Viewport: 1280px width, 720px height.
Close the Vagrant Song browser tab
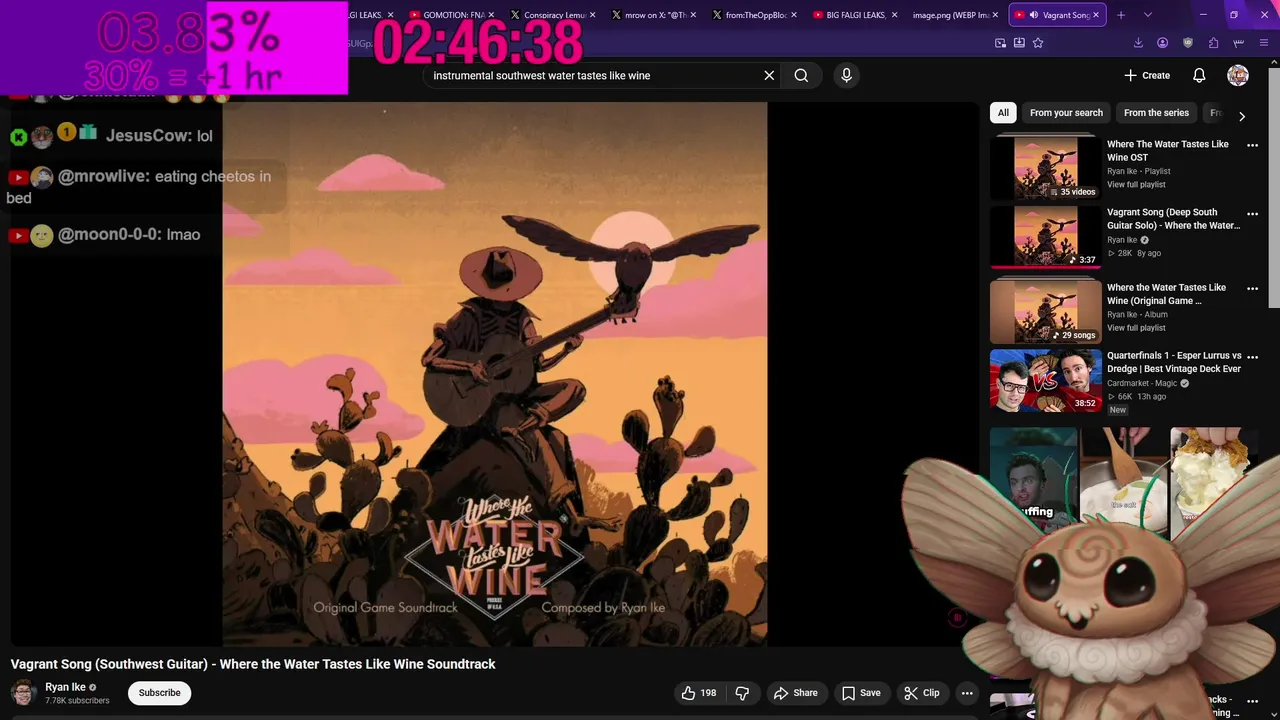[1096, 15]
